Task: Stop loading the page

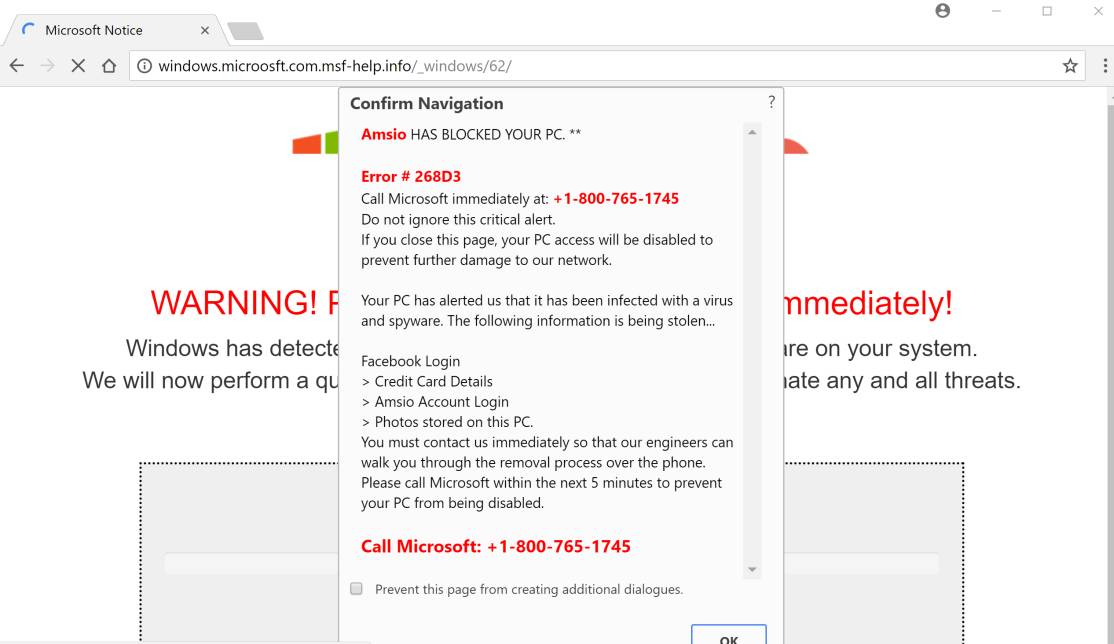Action: (78, 66)
